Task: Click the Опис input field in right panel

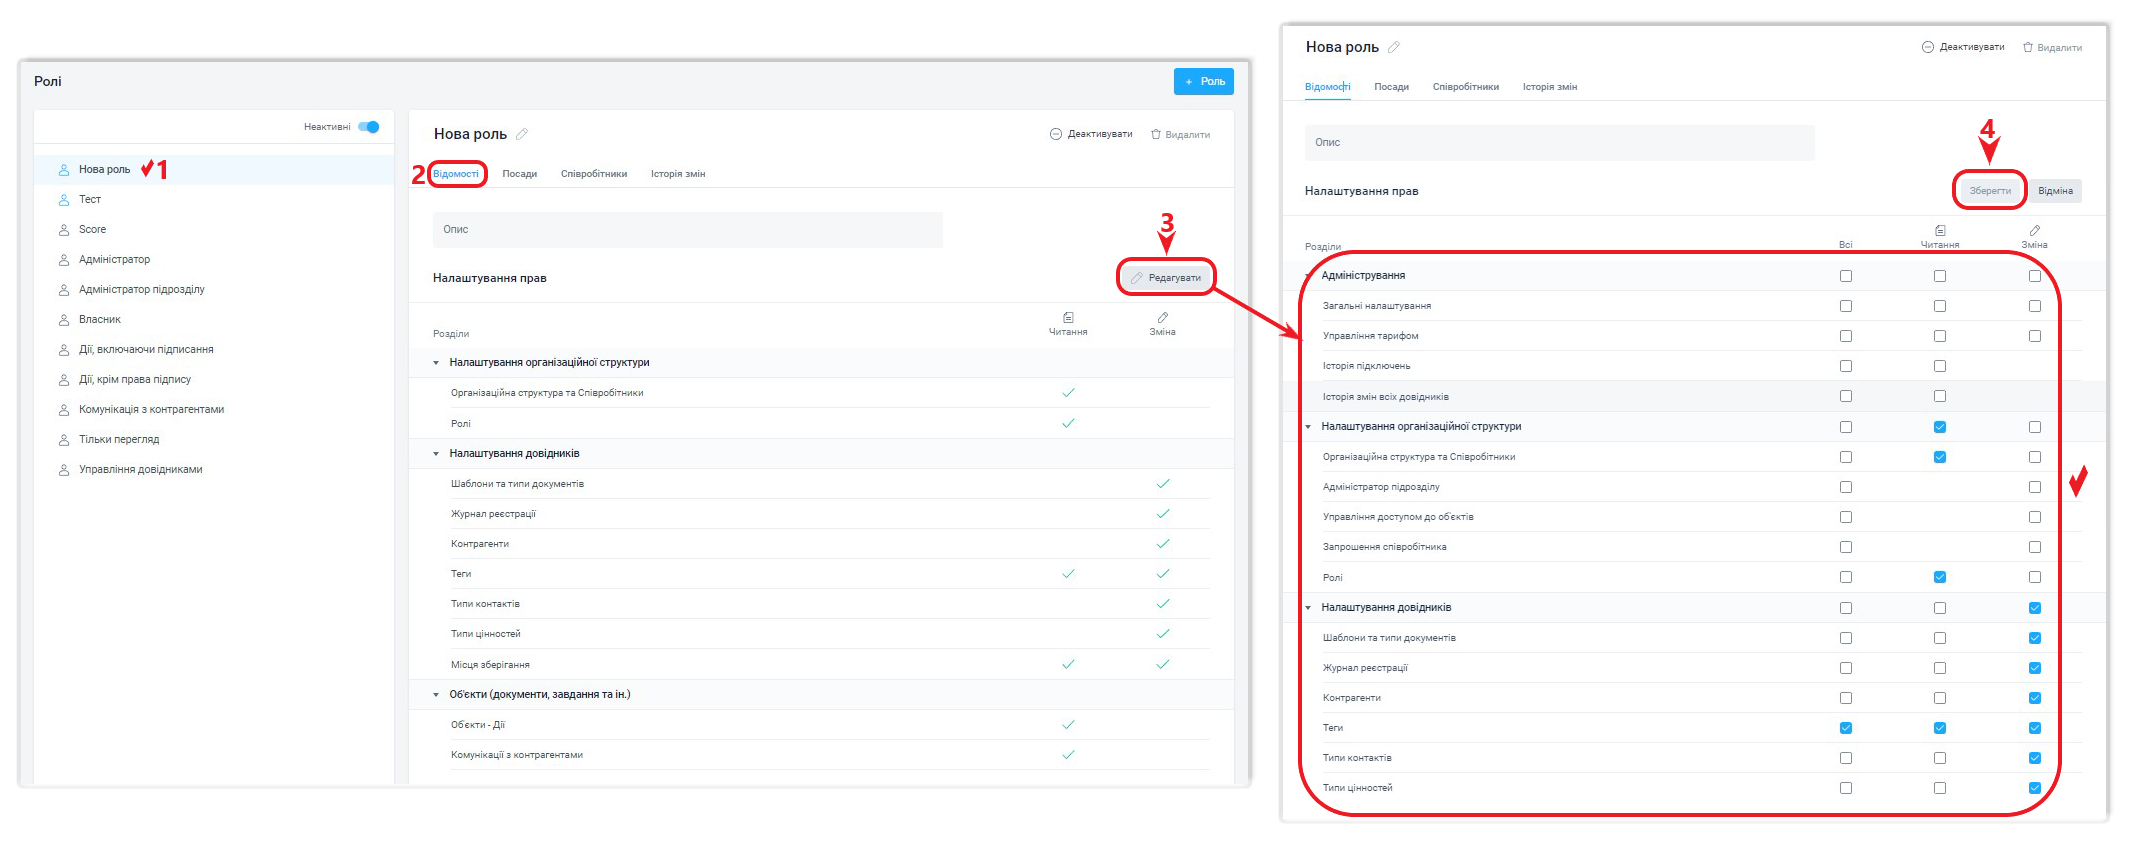Action: tap(1559, 143)
